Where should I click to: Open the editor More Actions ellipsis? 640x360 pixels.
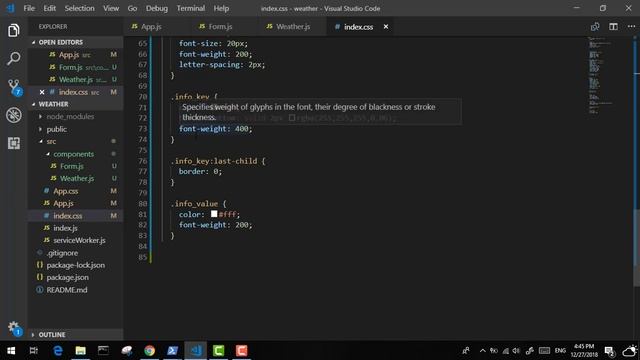631,27
